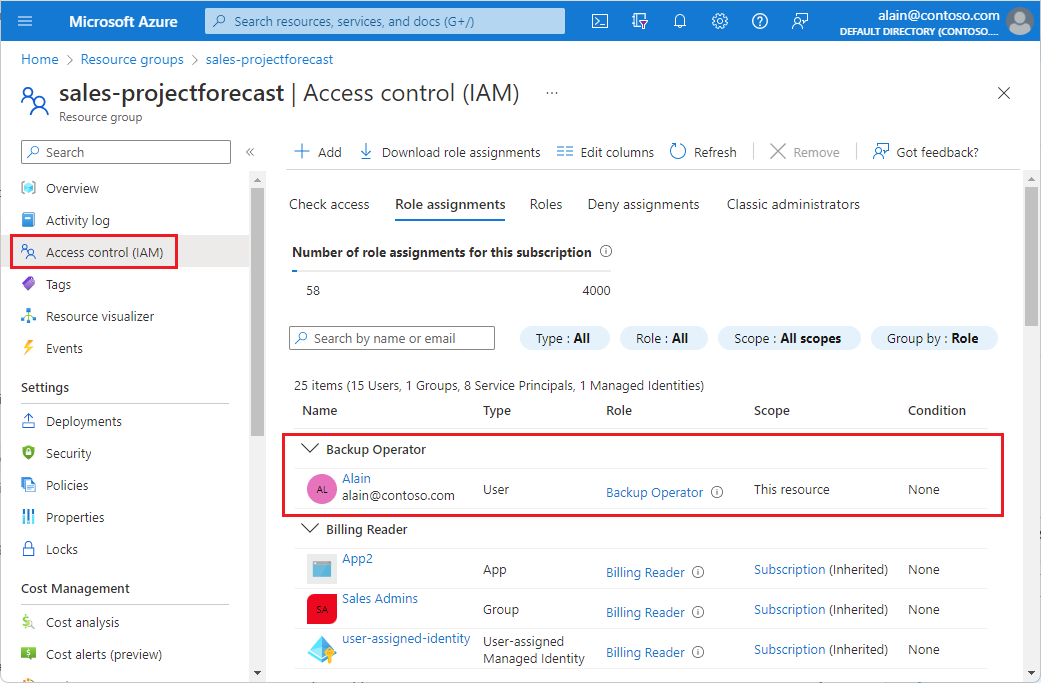Viewport: 1041px width, 683px height.
Task: Open the Directories and subscriptions filter
Action: 640,20
